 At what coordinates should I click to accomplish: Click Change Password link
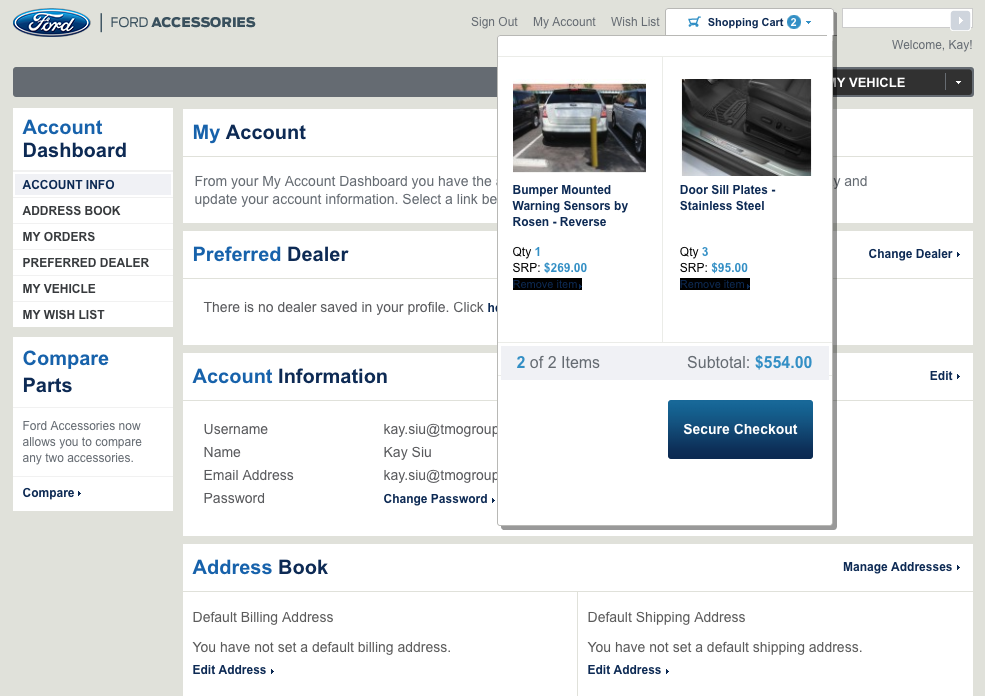tap(439, 499)
